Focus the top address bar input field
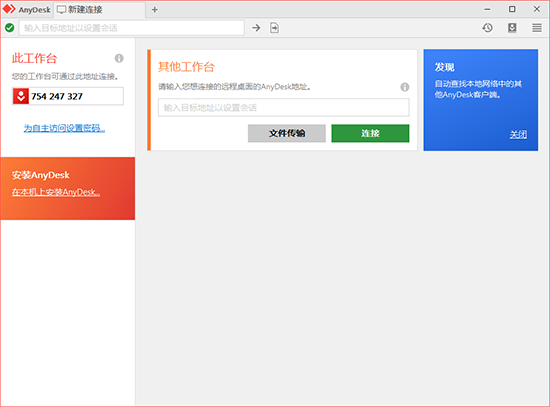 pos(132,28)
